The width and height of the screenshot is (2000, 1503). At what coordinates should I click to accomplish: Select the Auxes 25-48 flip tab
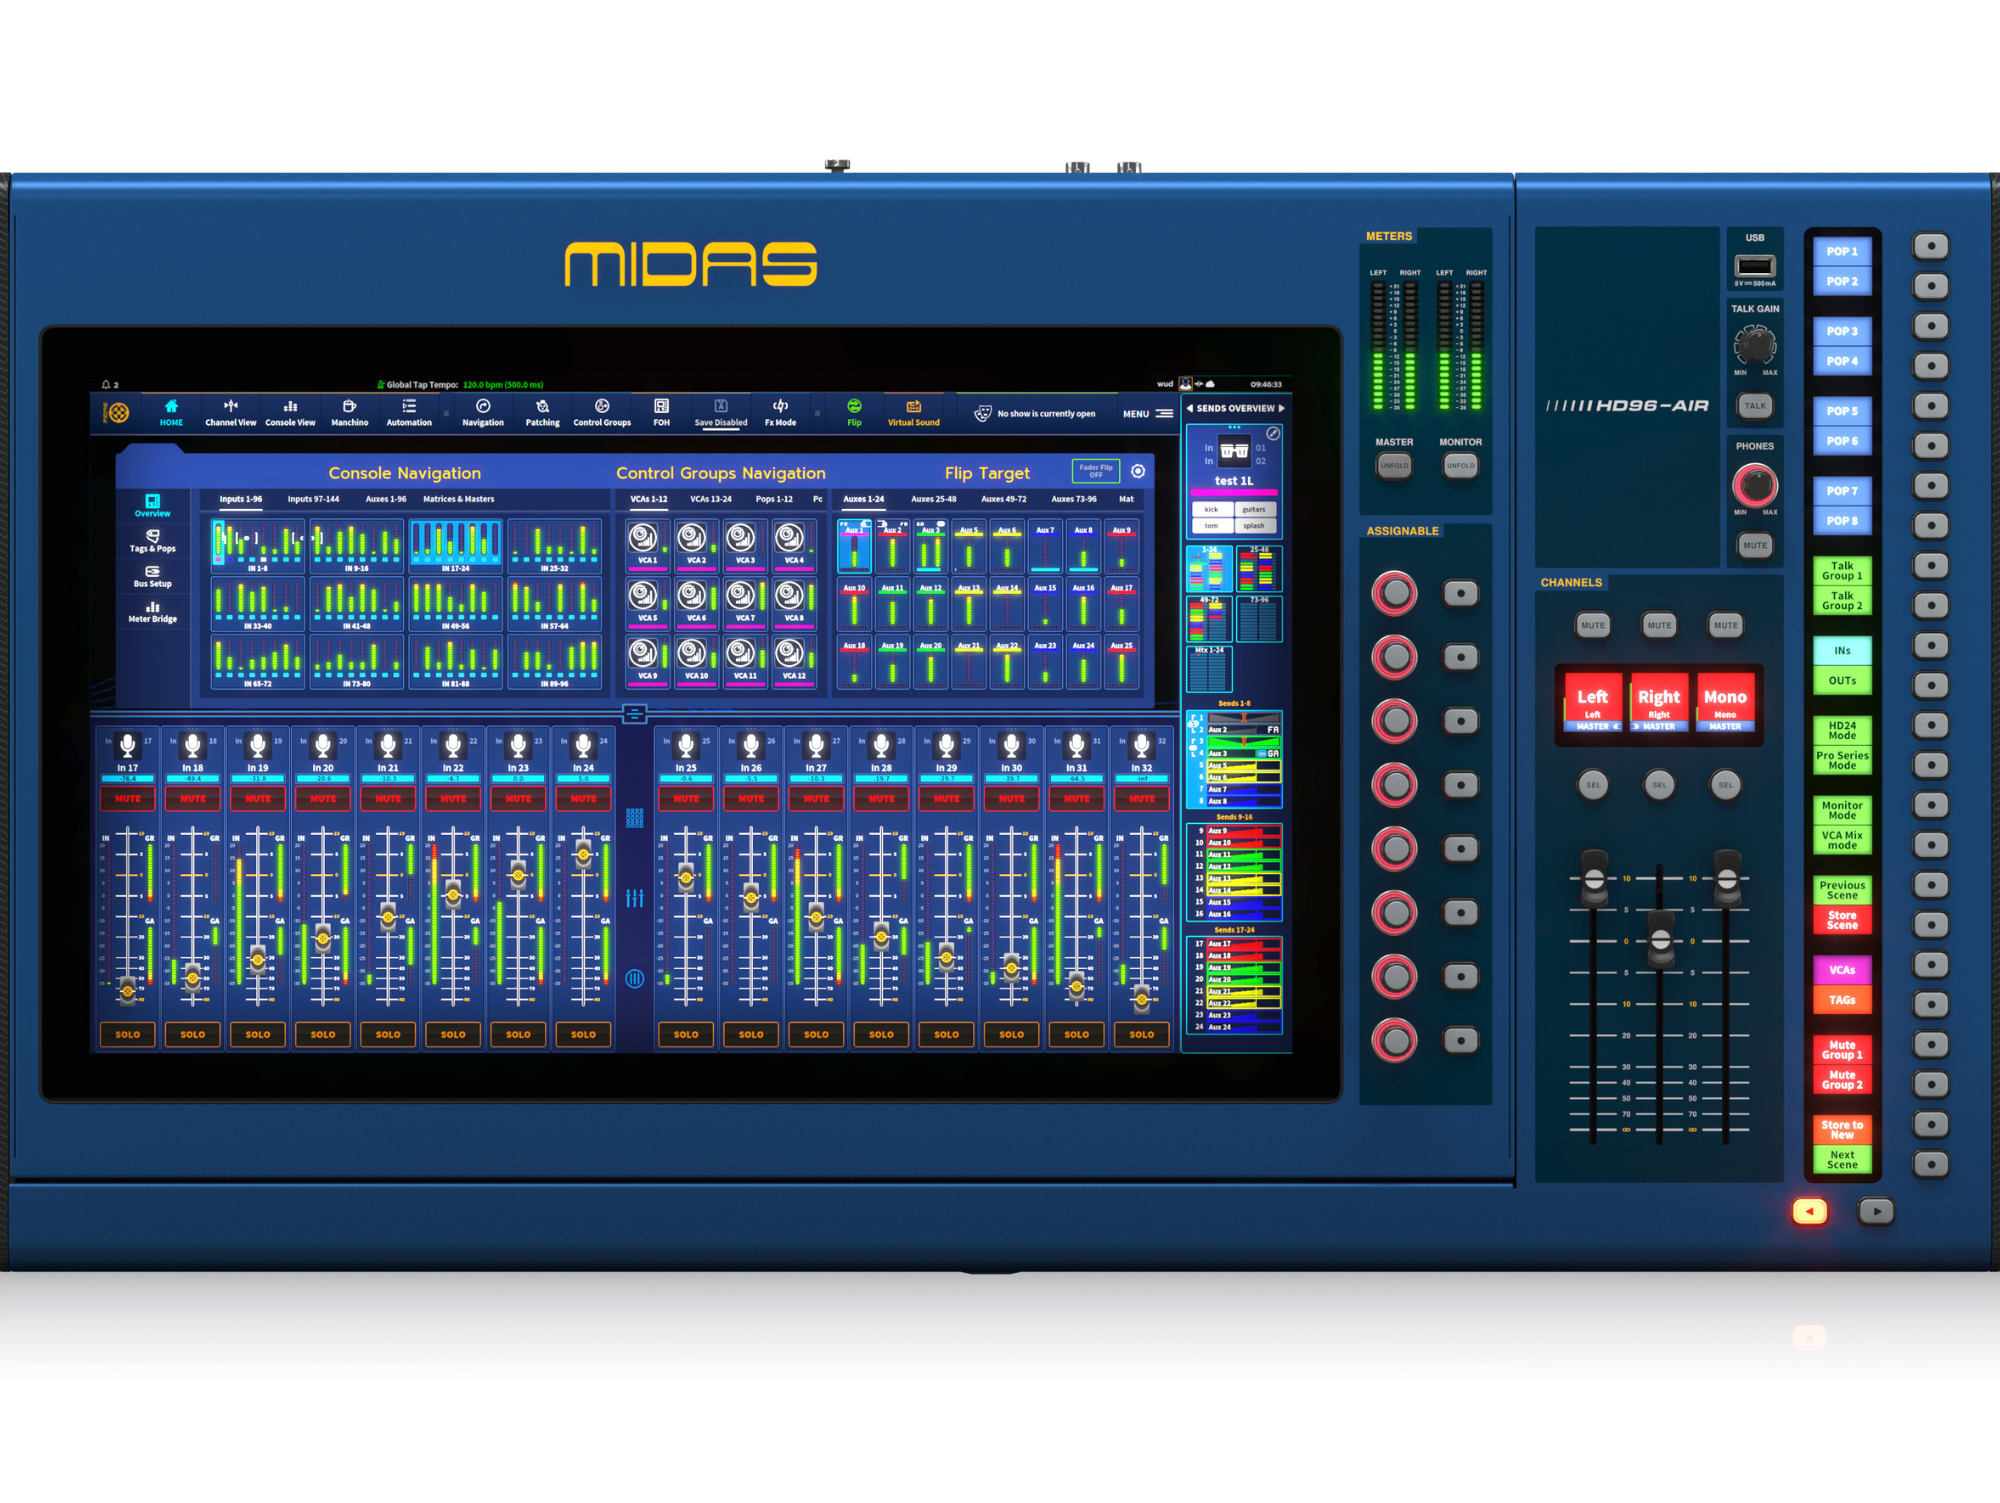coord(933,499)
